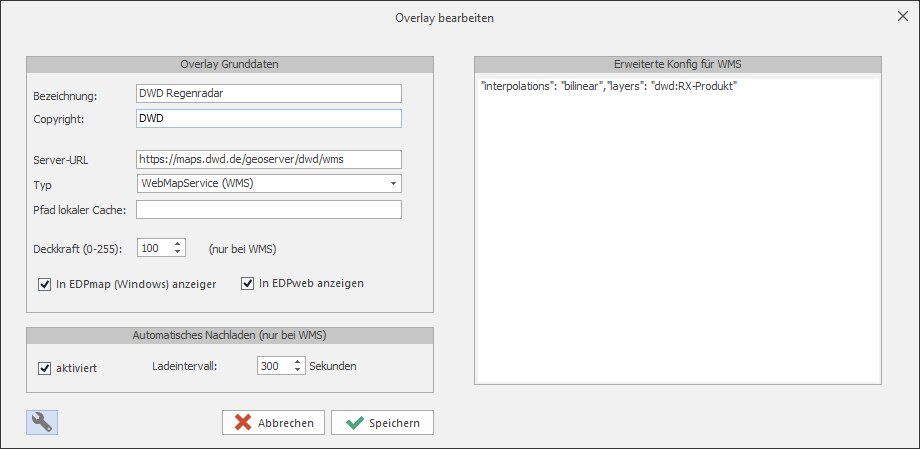Click the Sekunden label
920x449 pixels.
[333, 366]
